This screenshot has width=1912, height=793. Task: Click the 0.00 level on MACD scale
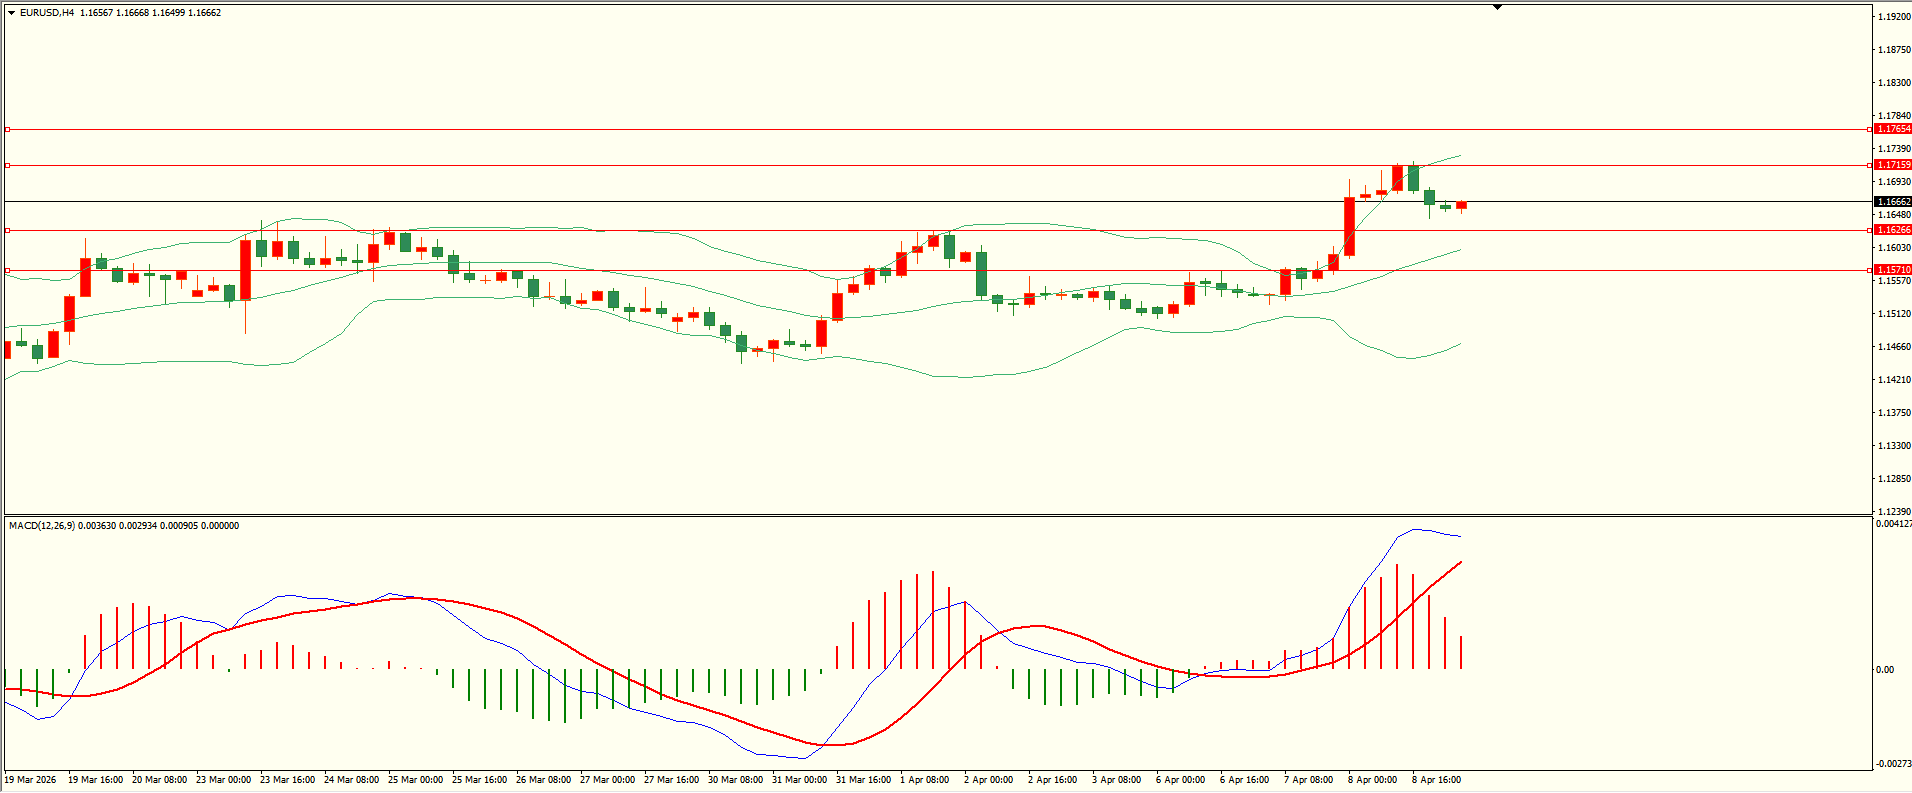(1884, 670)
